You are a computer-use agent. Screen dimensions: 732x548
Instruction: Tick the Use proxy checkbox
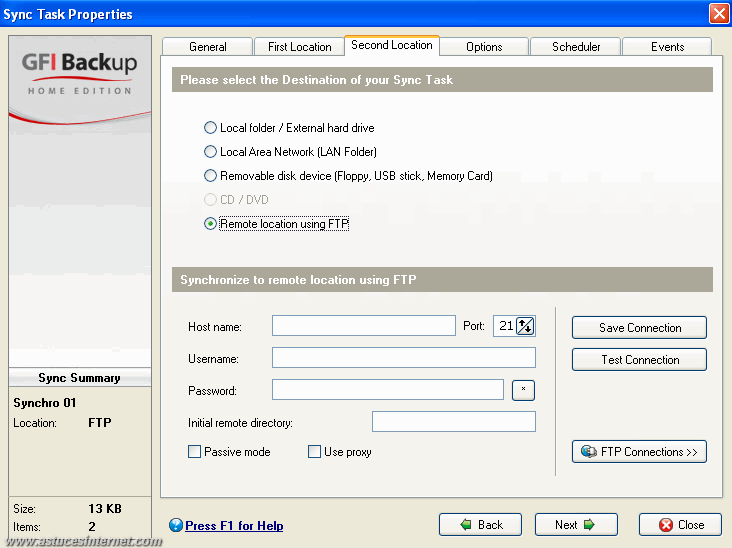(314, 452)
